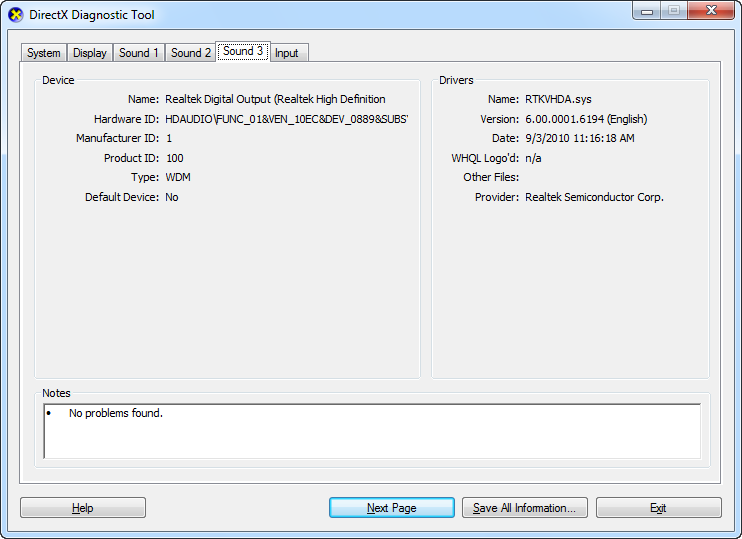Go to the Sound 2 tab
742x539 pixels.
click(191, 53)
